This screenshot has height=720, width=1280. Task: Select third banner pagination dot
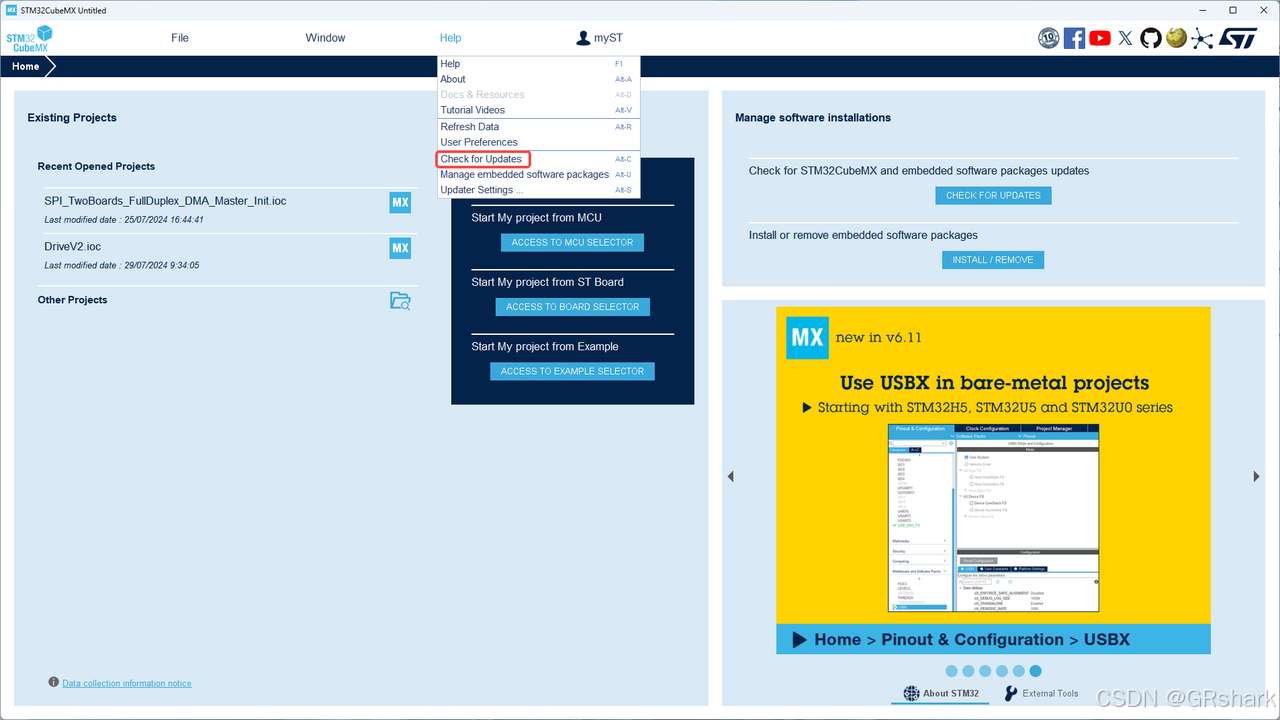tap(985, 671)
